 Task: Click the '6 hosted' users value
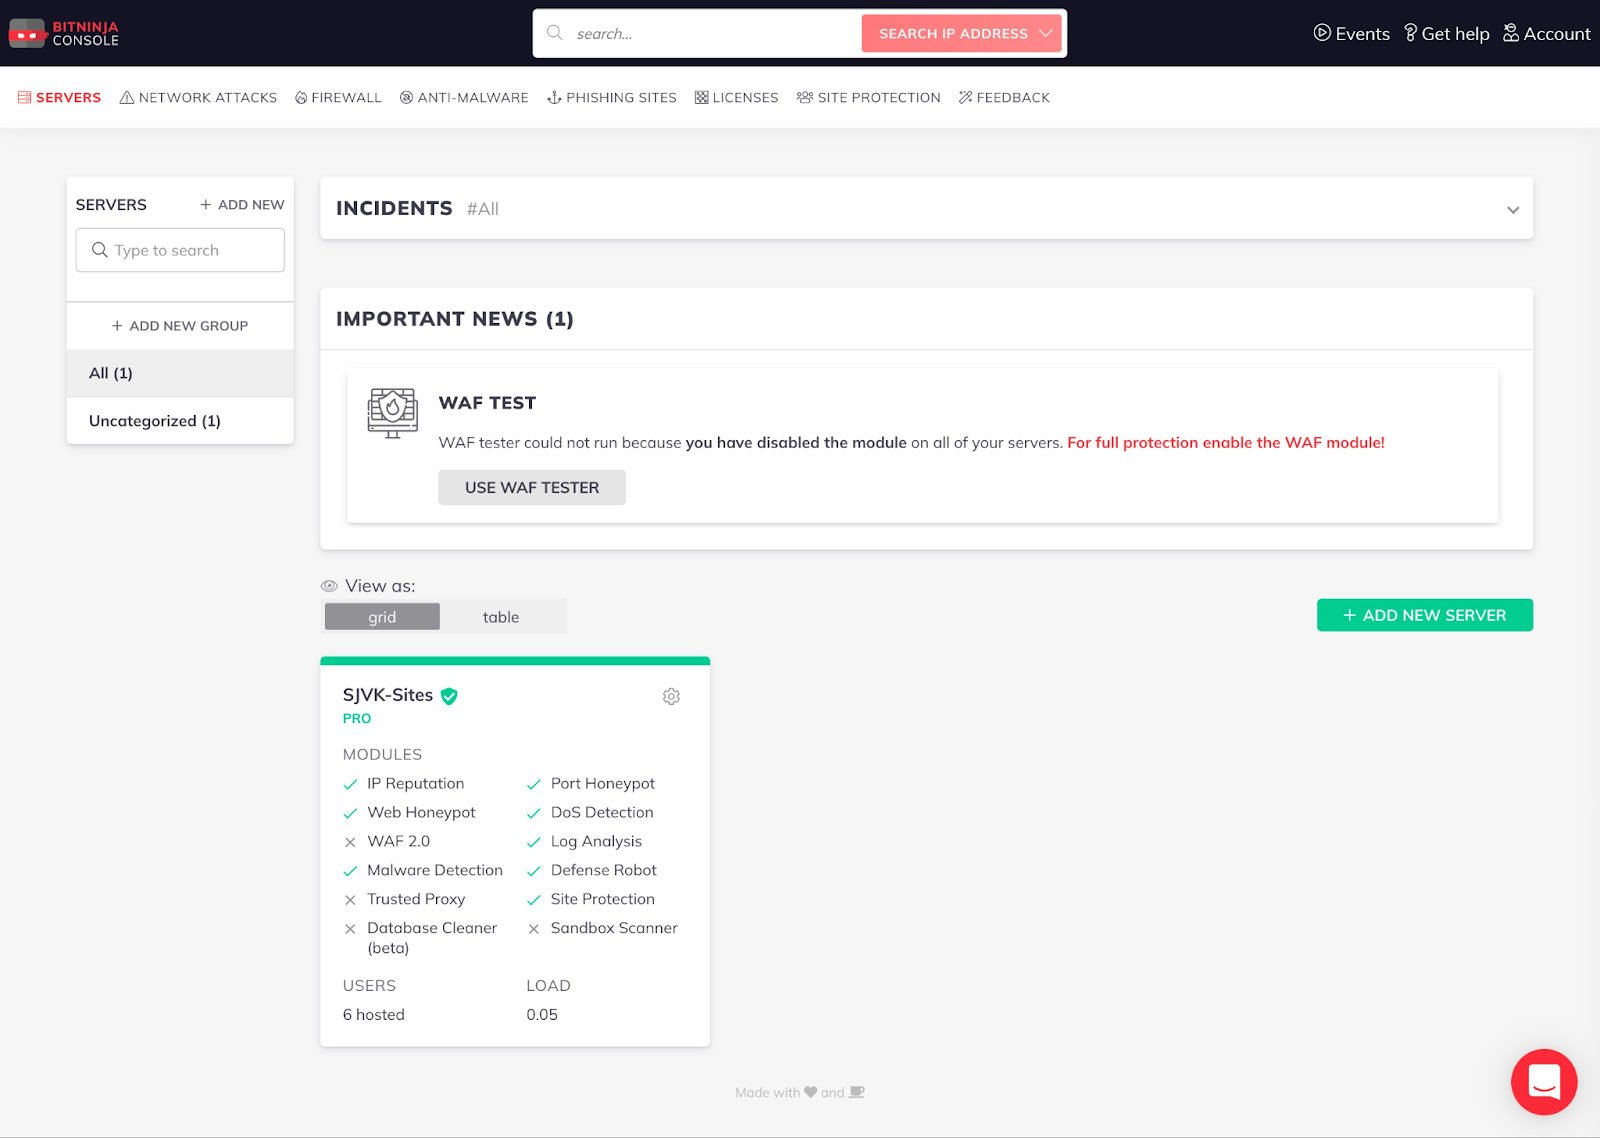pos(374,1014)
